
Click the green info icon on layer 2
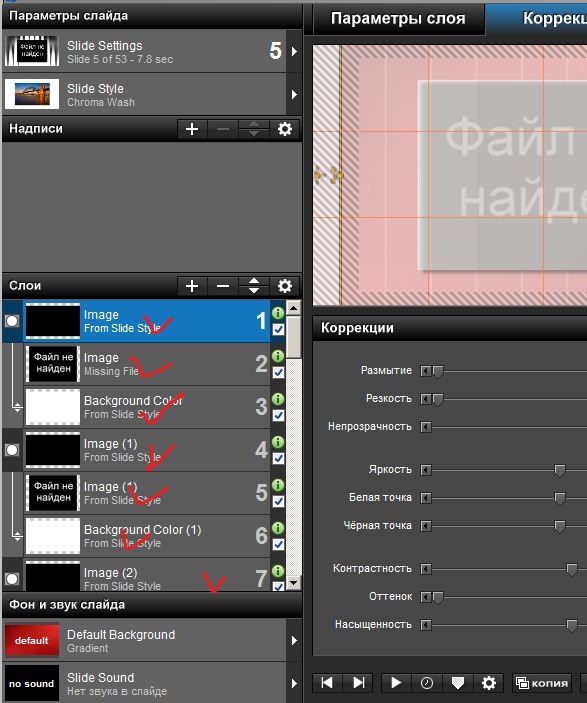pos(278,356)
